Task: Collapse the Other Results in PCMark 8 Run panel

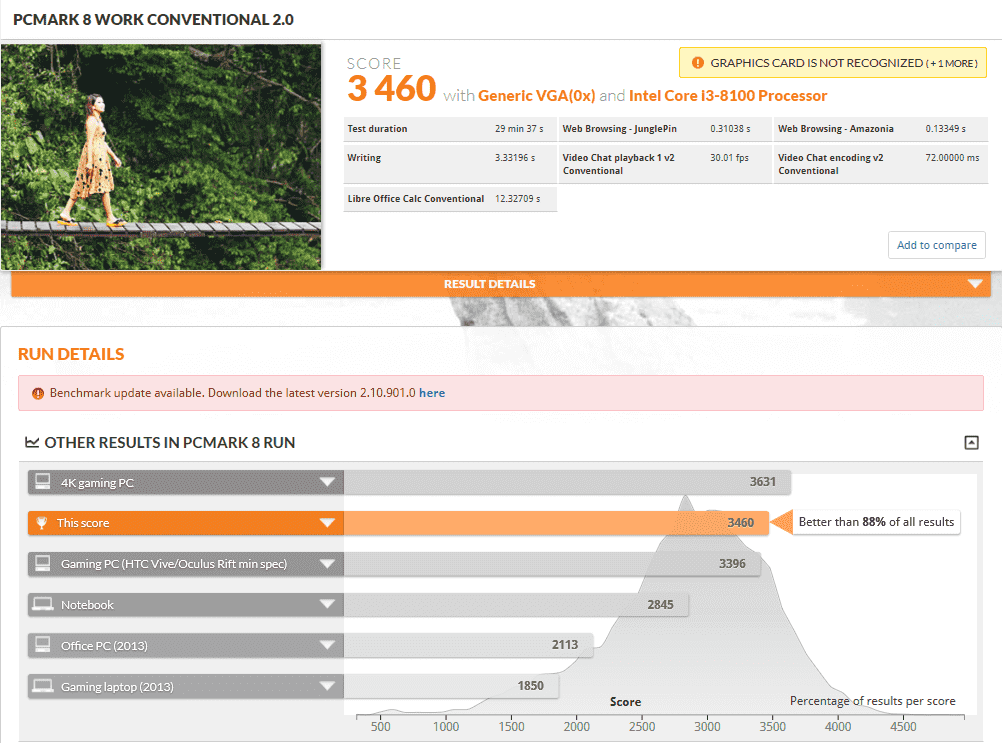Action: tap(971, 443)
